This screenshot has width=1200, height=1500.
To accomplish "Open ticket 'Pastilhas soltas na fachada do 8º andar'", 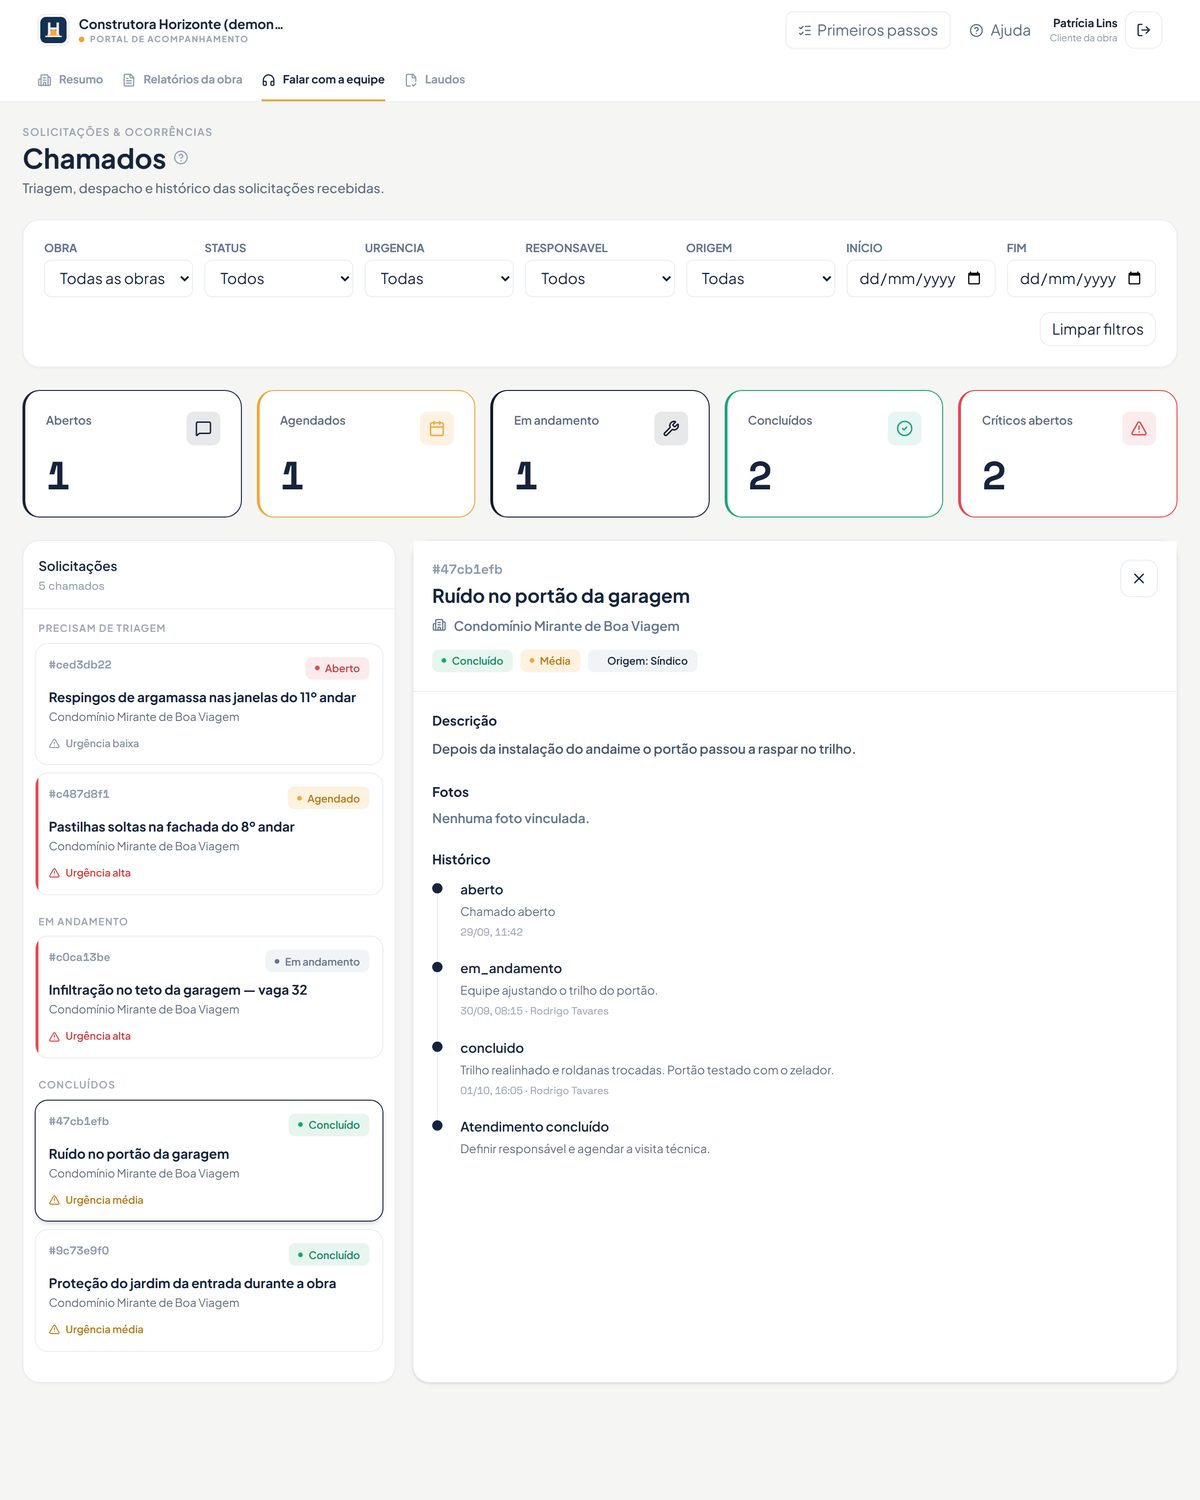I will (x=209, y=833).
